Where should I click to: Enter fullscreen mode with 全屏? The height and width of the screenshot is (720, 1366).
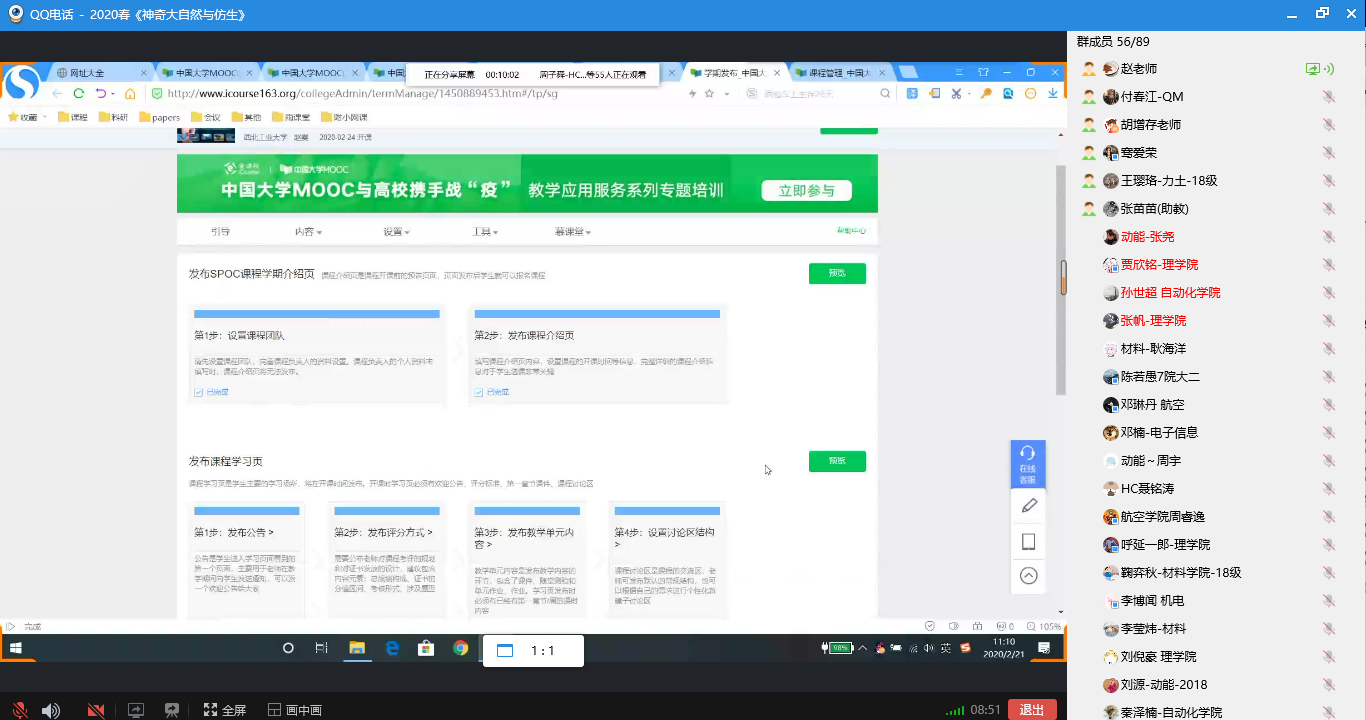(224, 710)
